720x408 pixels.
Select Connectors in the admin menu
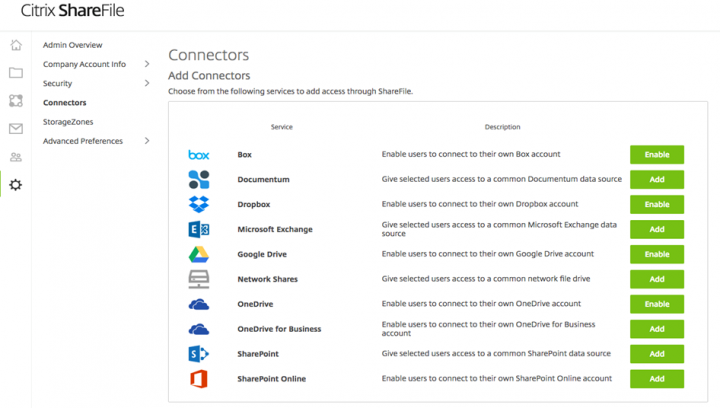[64, 103]
